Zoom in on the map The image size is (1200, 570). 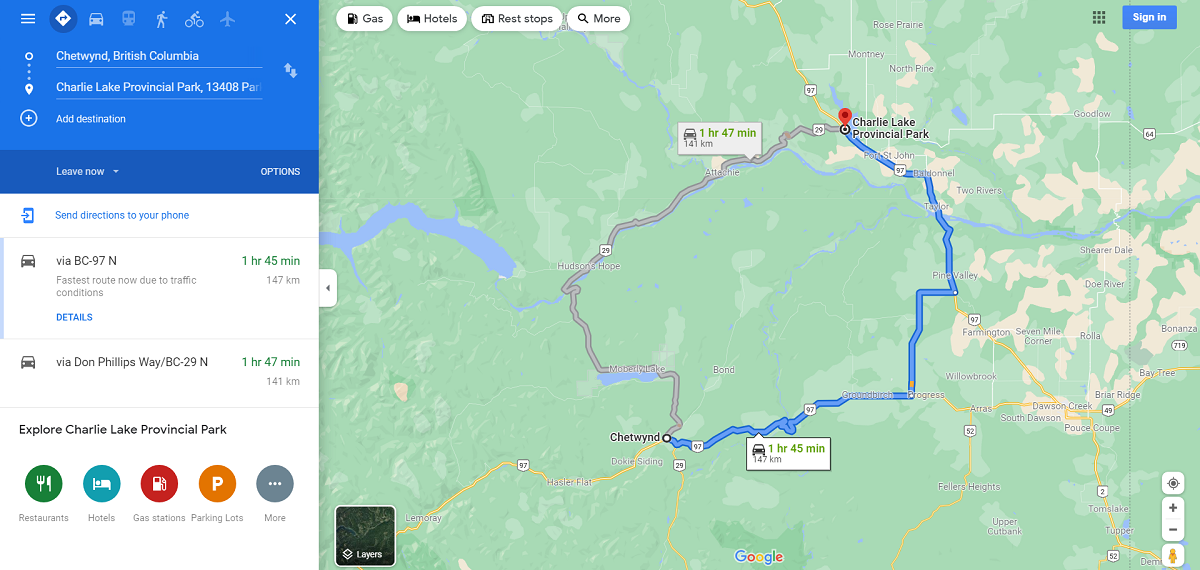(1173, 508)
